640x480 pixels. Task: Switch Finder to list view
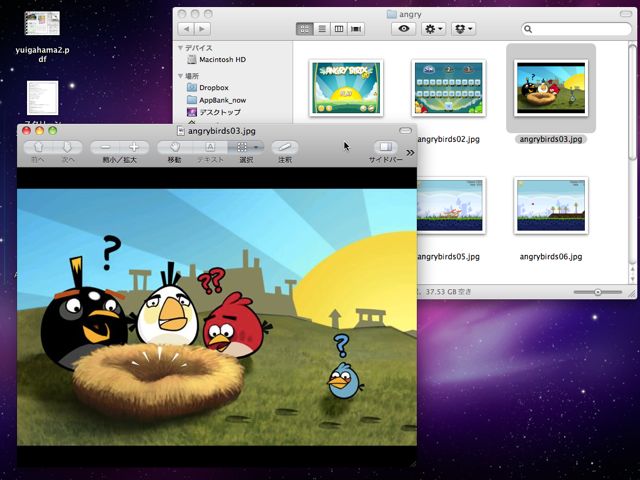[x=322, y=29]
